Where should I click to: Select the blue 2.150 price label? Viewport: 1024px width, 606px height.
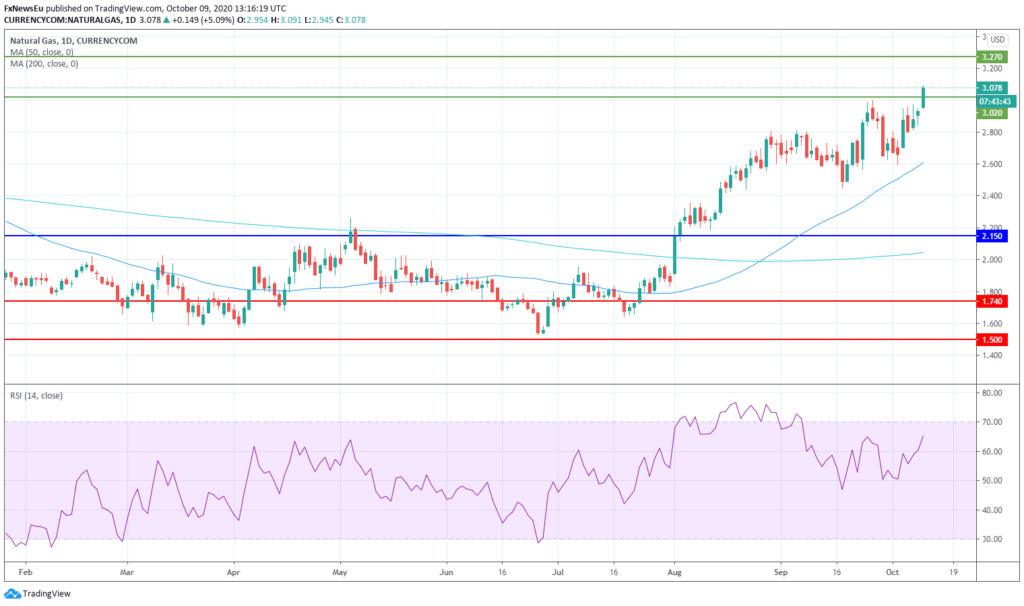tap(992, 236)
